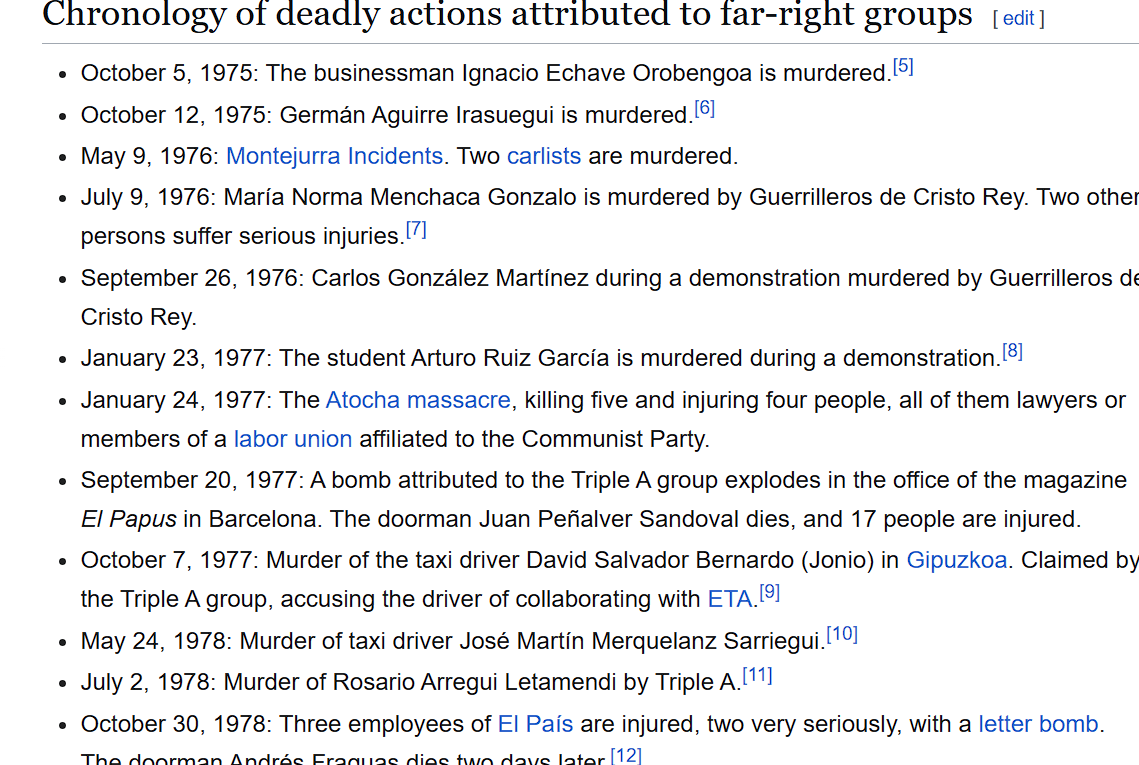The width and height of the screenshot is (1139, 765).
Task: Visit the Gipuzkoa link
Action: click(x=957, y=560)
